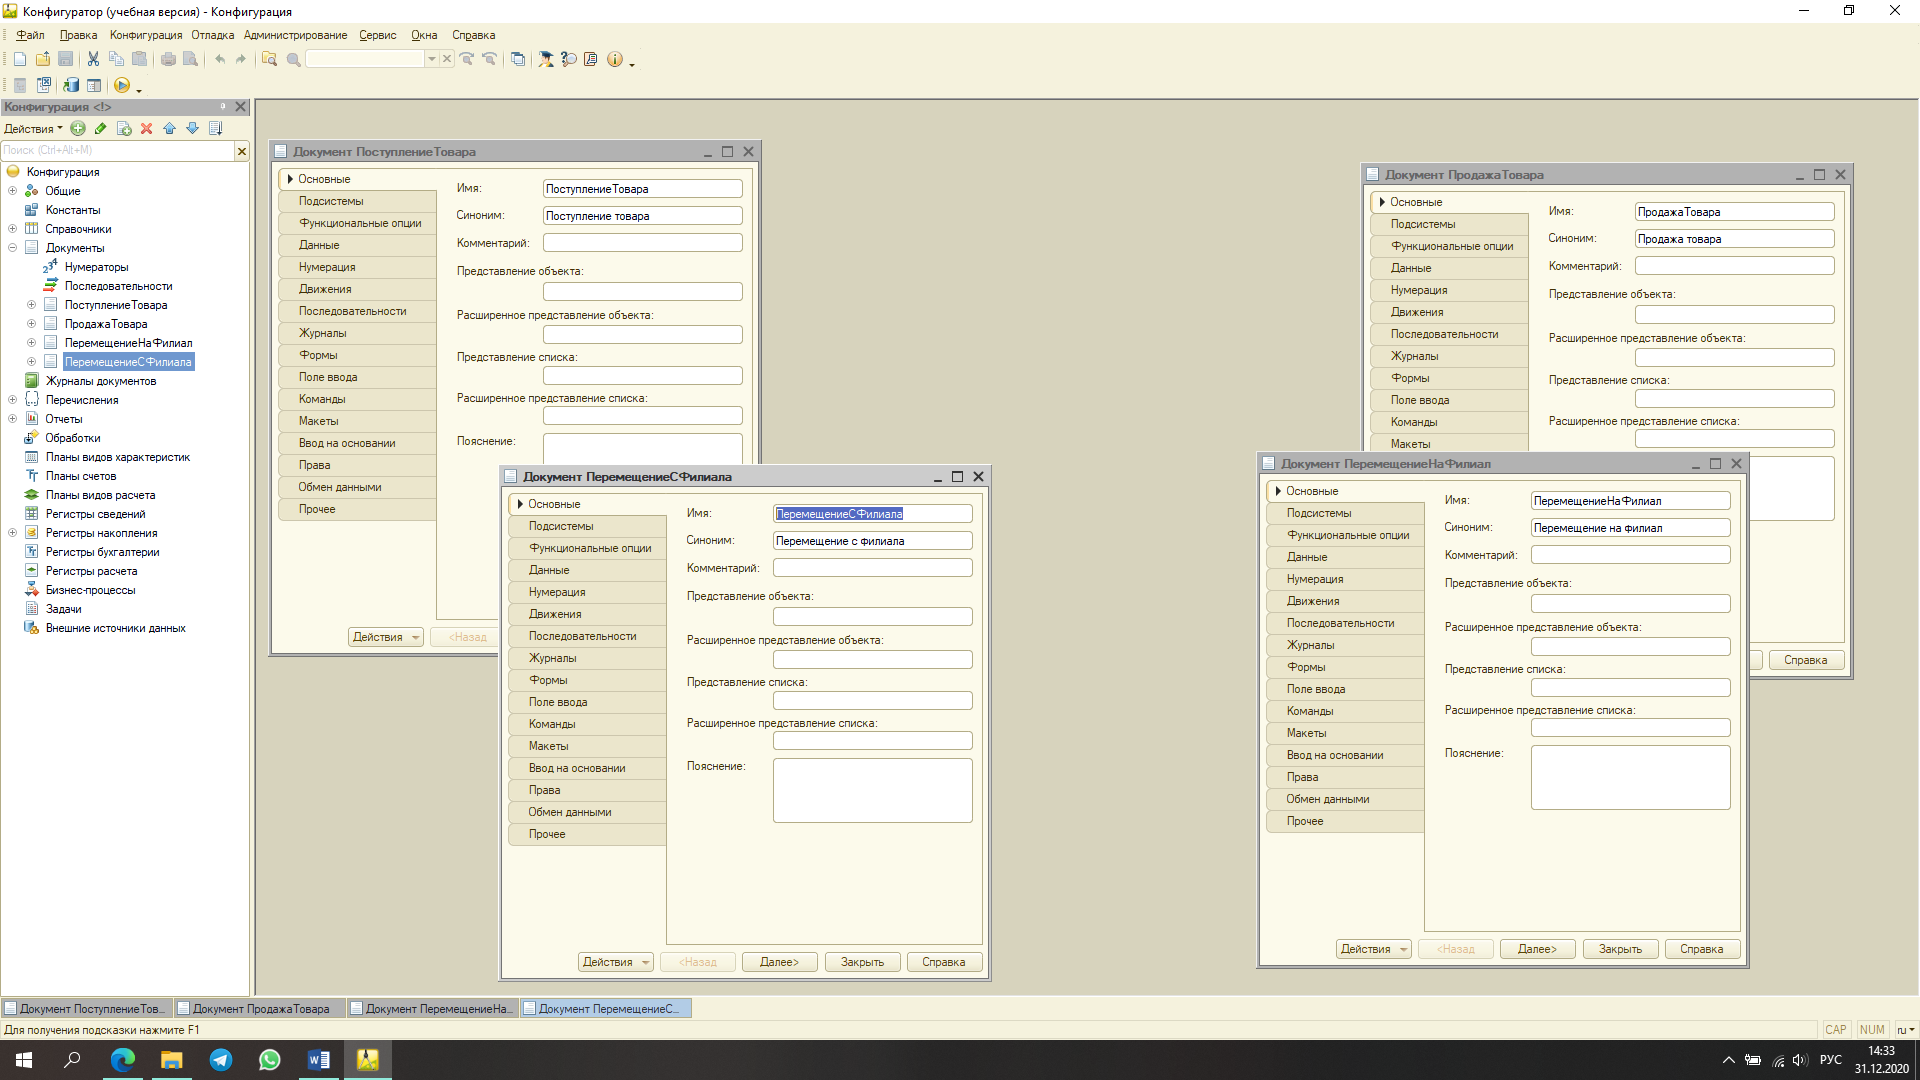Click the Add by copying icon in configuration panel
The image size is (1920, 1080).
click(124, 128)
